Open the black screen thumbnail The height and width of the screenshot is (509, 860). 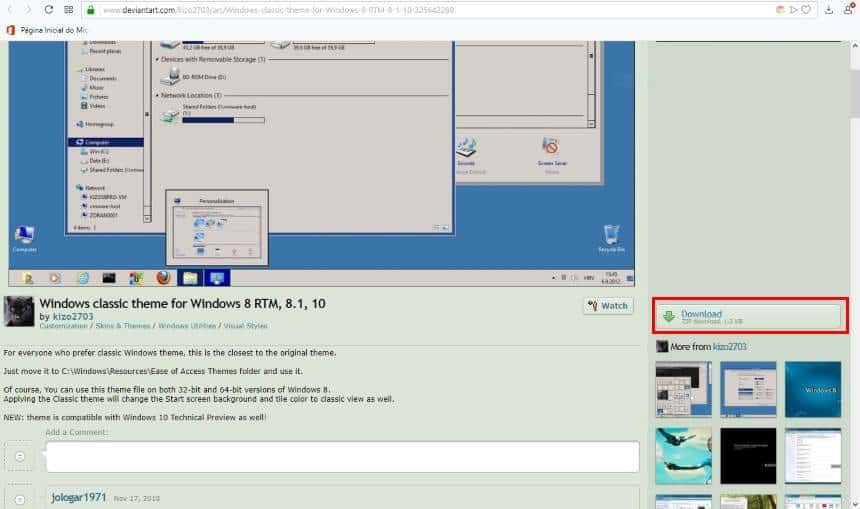[748, 456]
